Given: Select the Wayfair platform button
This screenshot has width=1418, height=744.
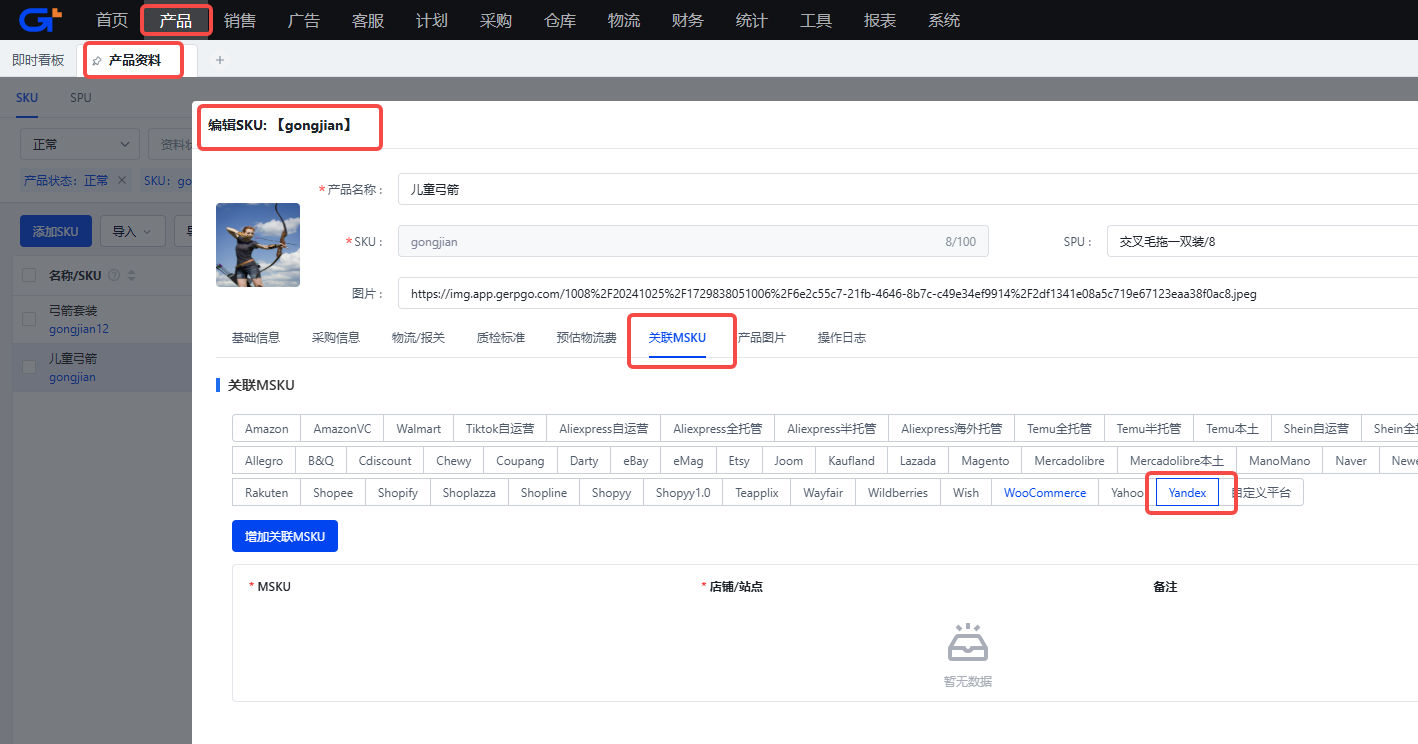Looking at the screenshot, I should (x=823, y=493).
